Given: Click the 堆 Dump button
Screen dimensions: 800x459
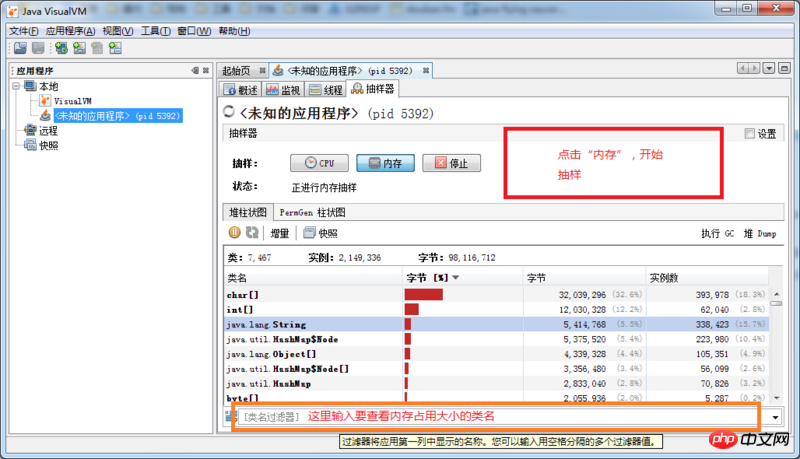Looking at the screenshot, I should pyautogui.click(x=760, y=233).
